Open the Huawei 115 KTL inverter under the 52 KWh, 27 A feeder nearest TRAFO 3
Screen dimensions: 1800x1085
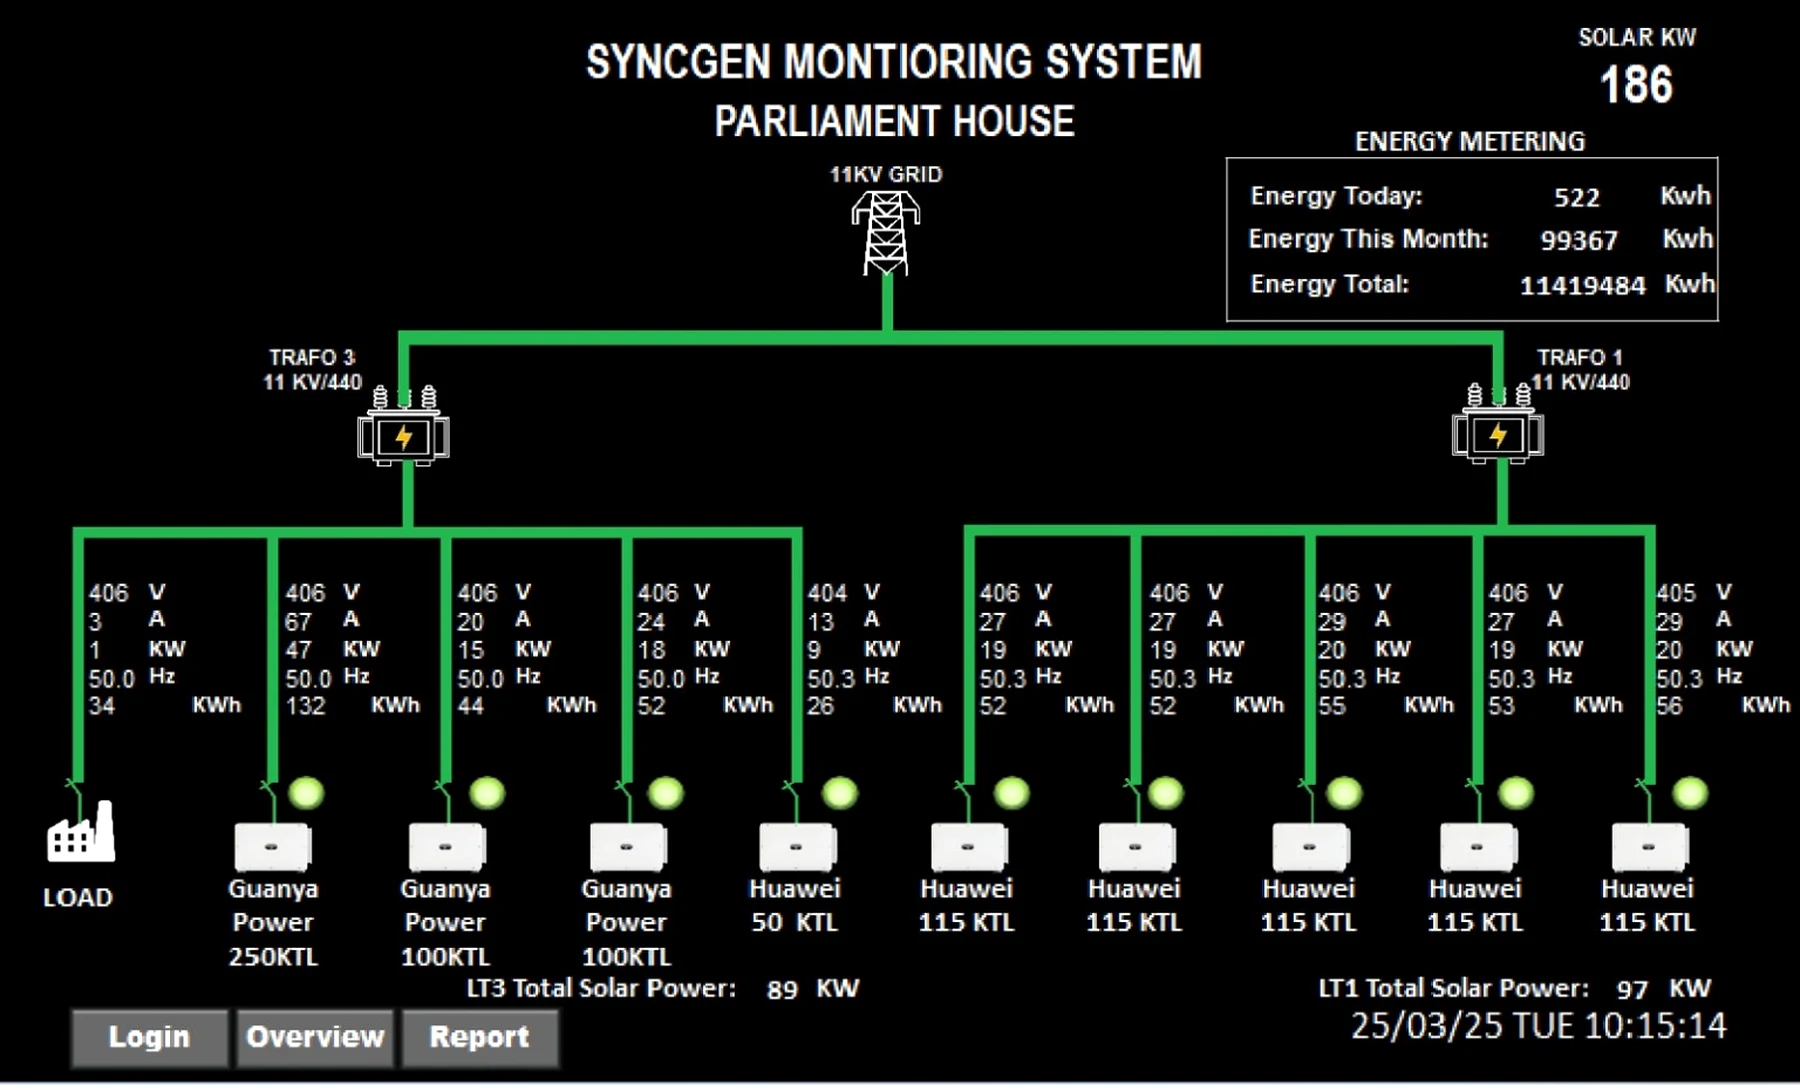point(968,847)
